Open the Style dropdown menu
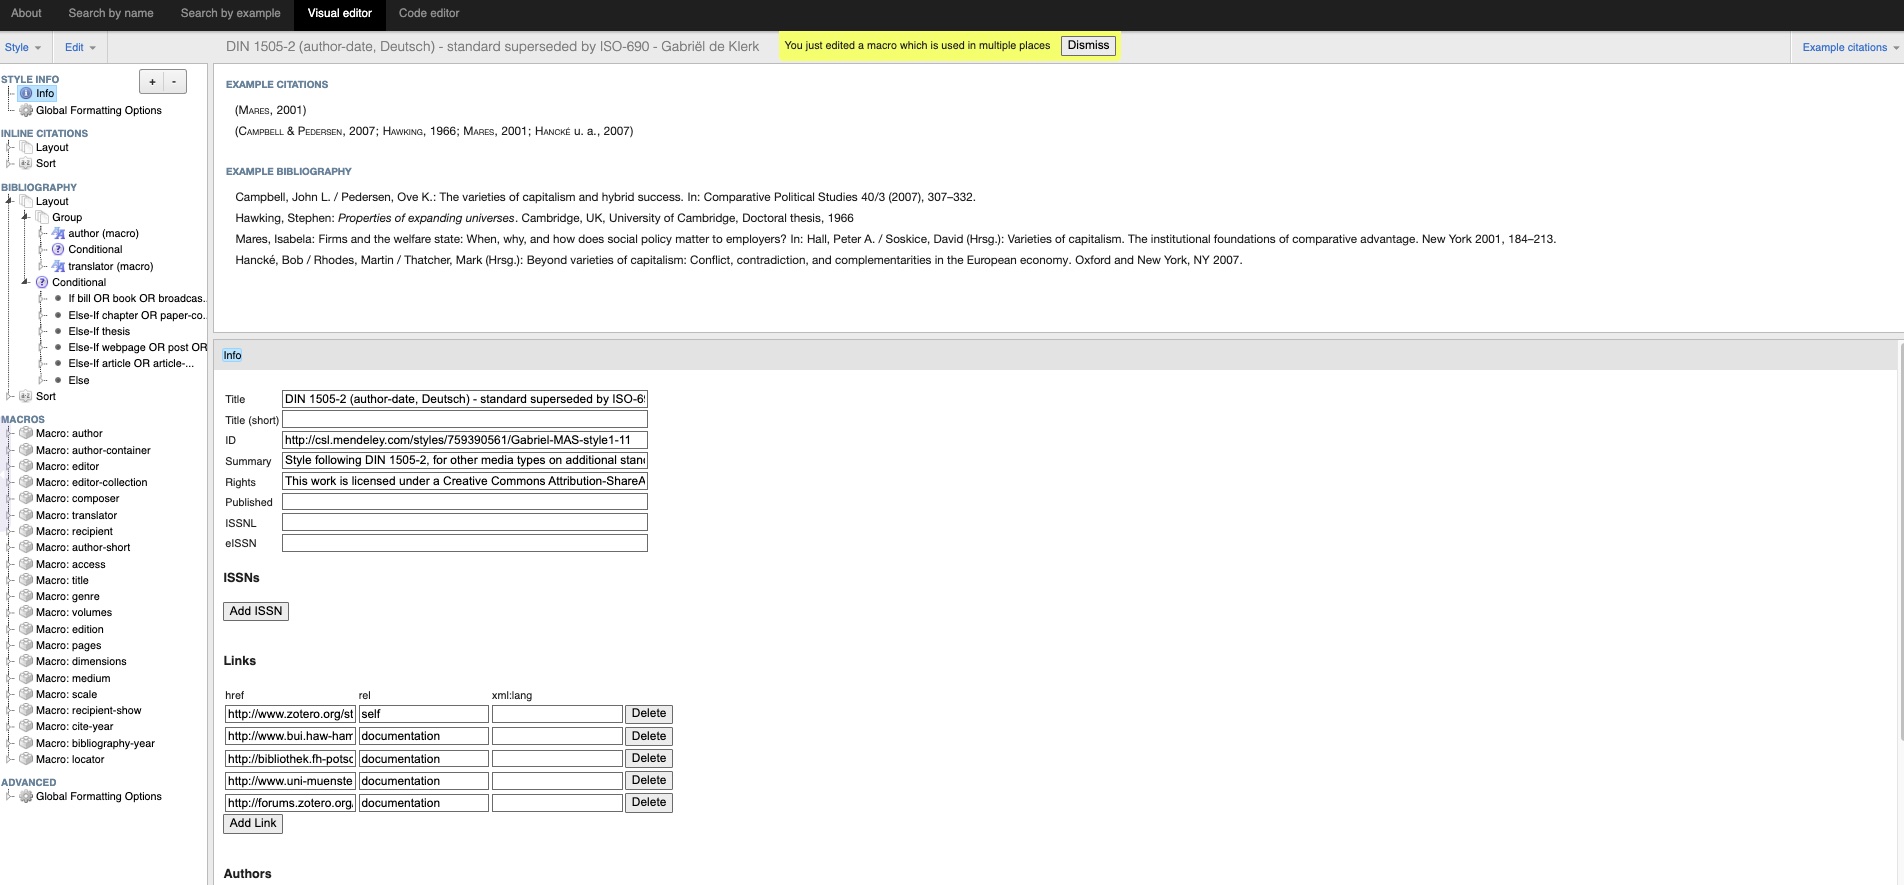The width and height of the screenshot is (1904, 885). click(23, 48)
